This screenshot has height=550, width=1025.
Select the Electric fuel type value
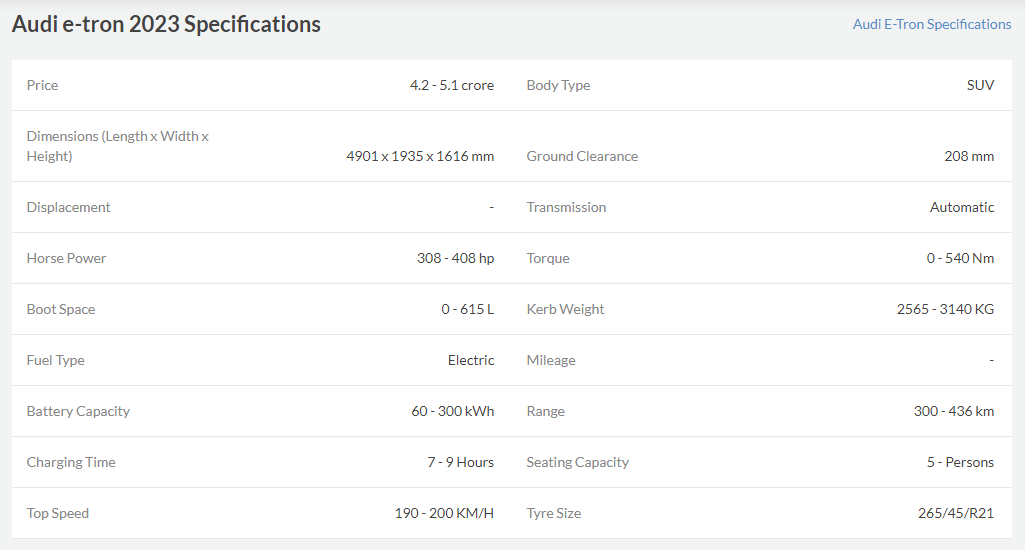click(471, 360)
